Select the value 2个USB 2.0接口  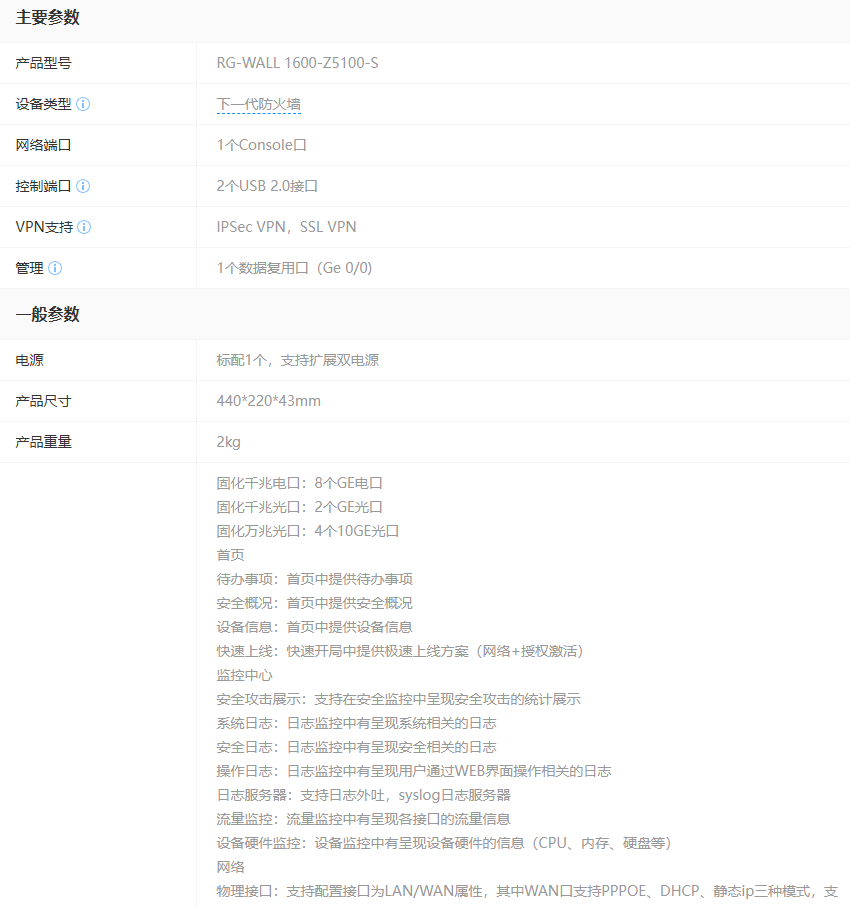267,186
